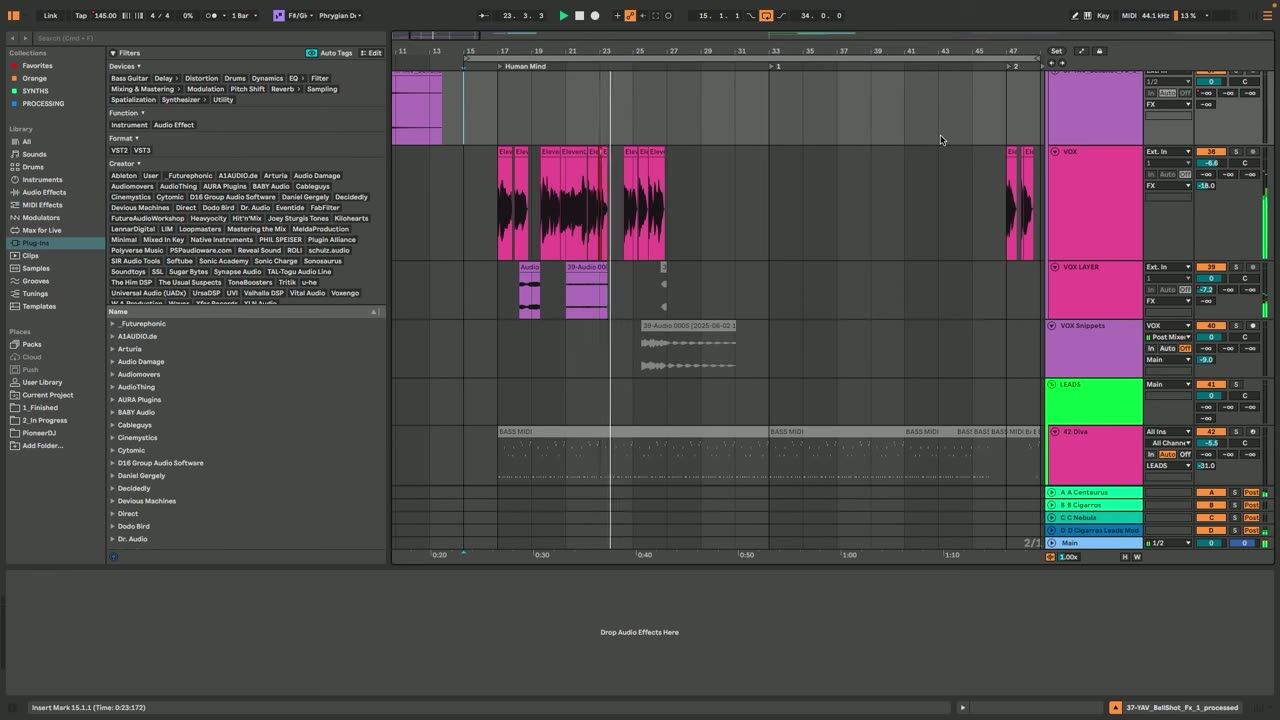The image size is (1280, 720).
Task: Toggle track activator 38 on VOX
Action: (x=1211, y=152)
